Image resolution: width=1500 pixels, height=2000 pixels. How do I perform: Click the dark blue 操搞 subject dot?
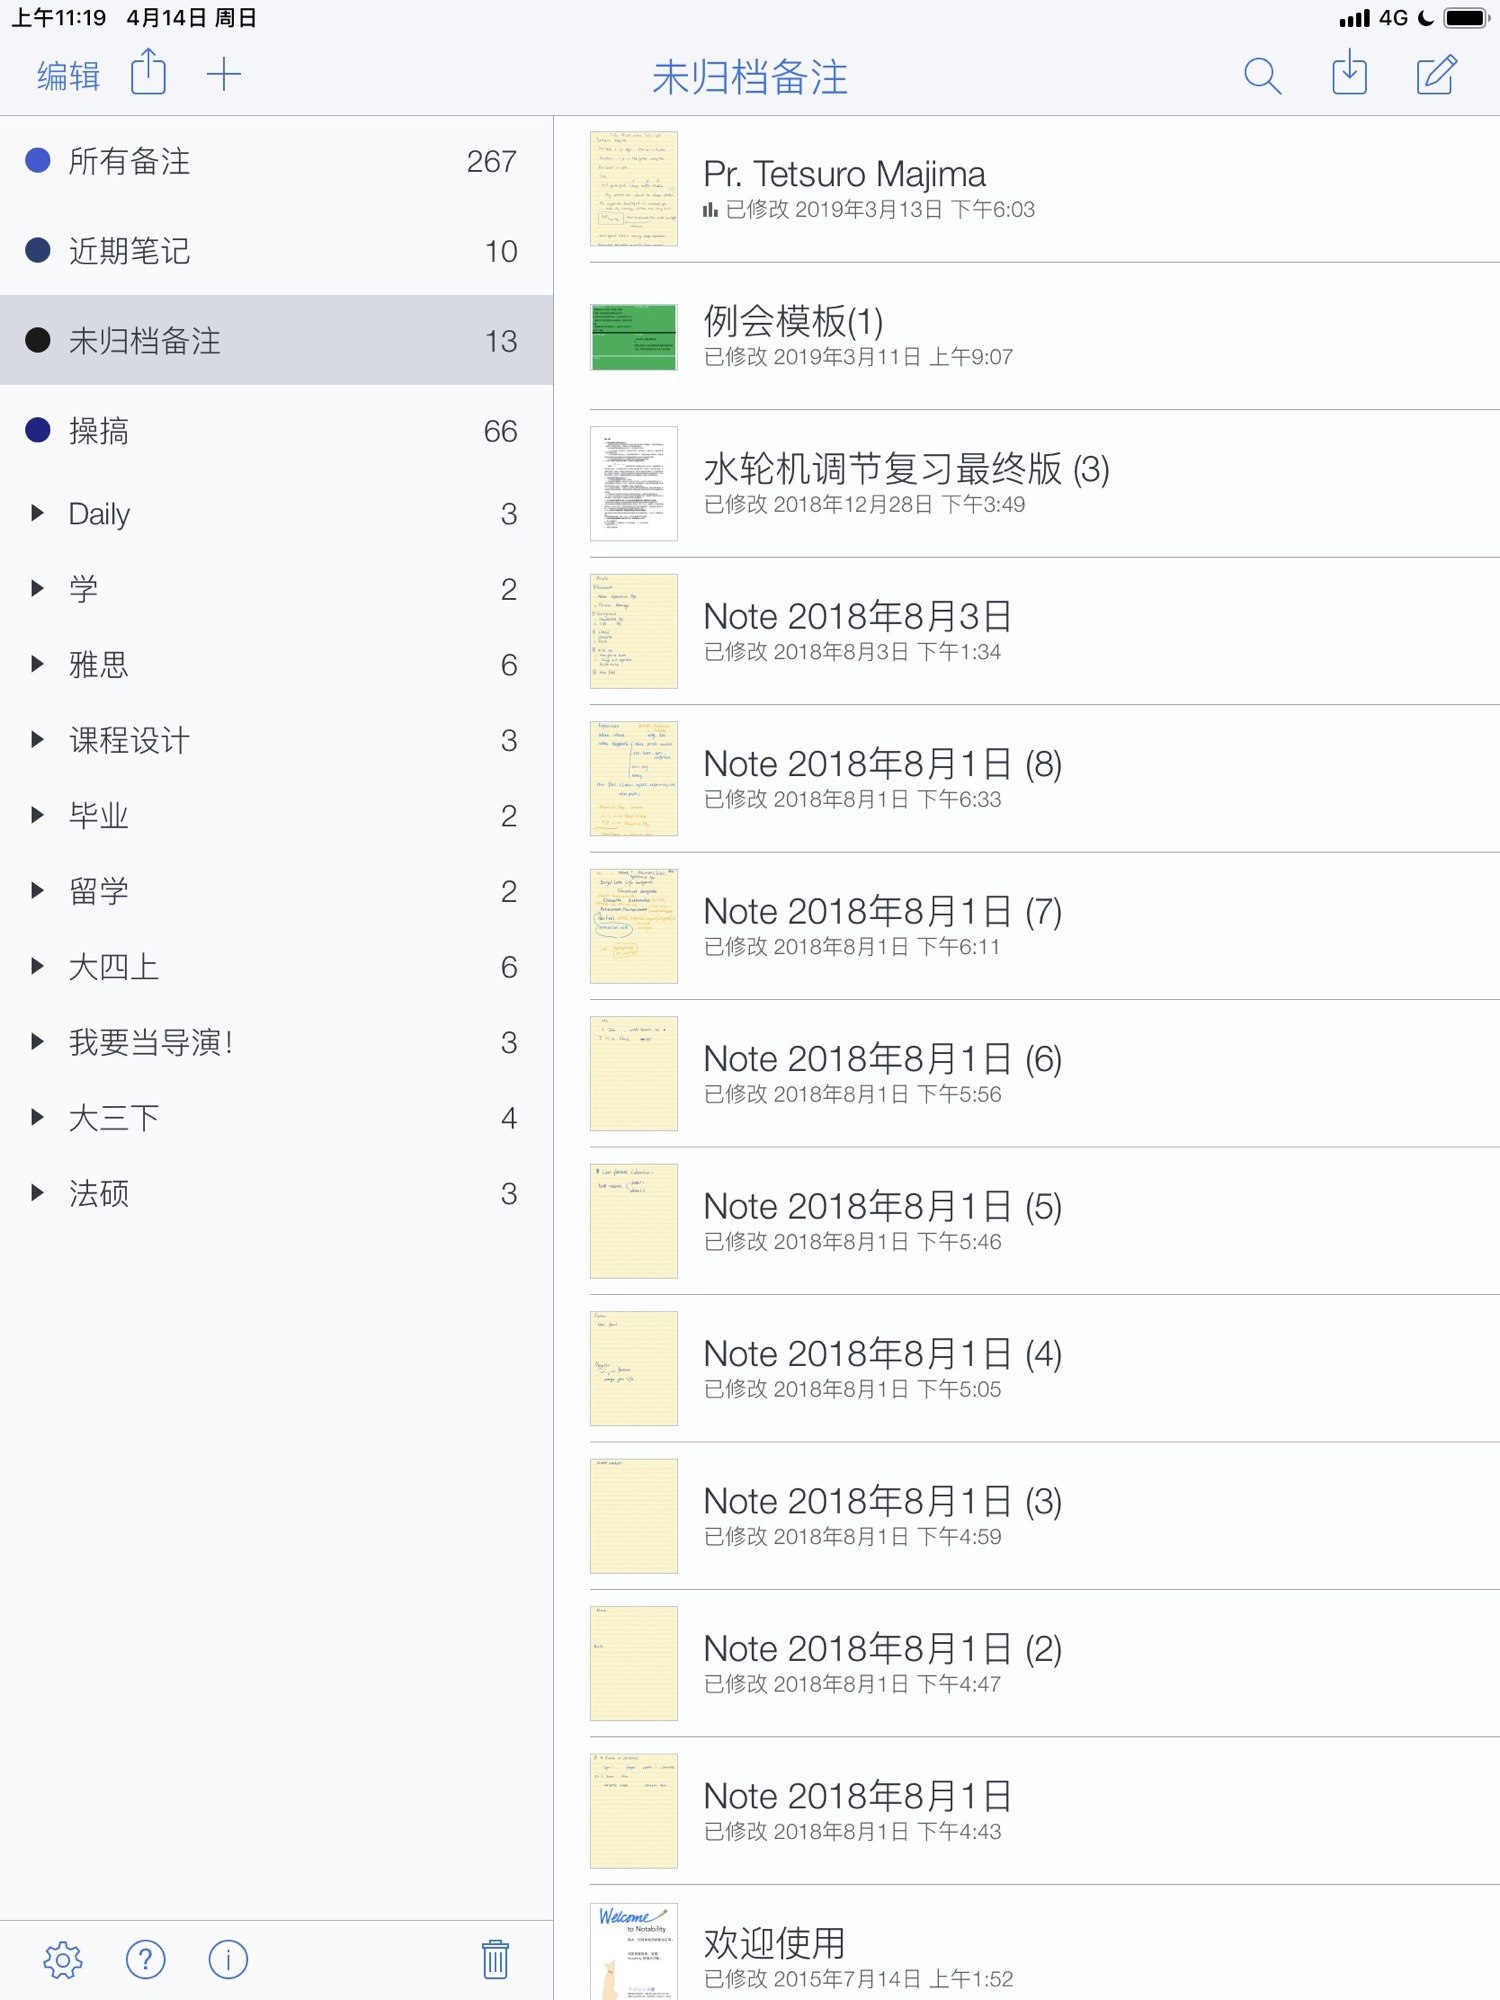point(38,430)
